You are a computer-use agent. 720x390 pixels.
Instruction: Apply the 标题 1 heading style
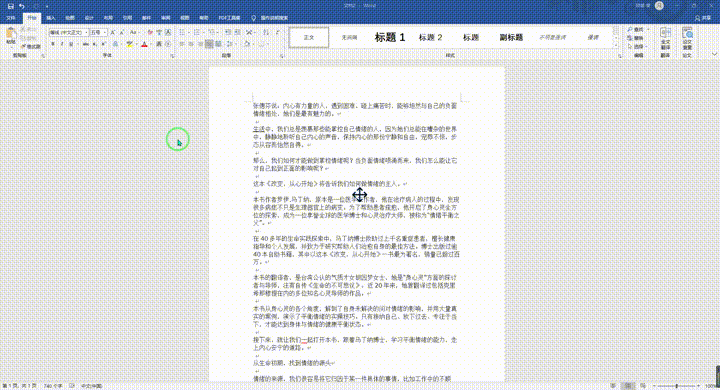(389, 37)
